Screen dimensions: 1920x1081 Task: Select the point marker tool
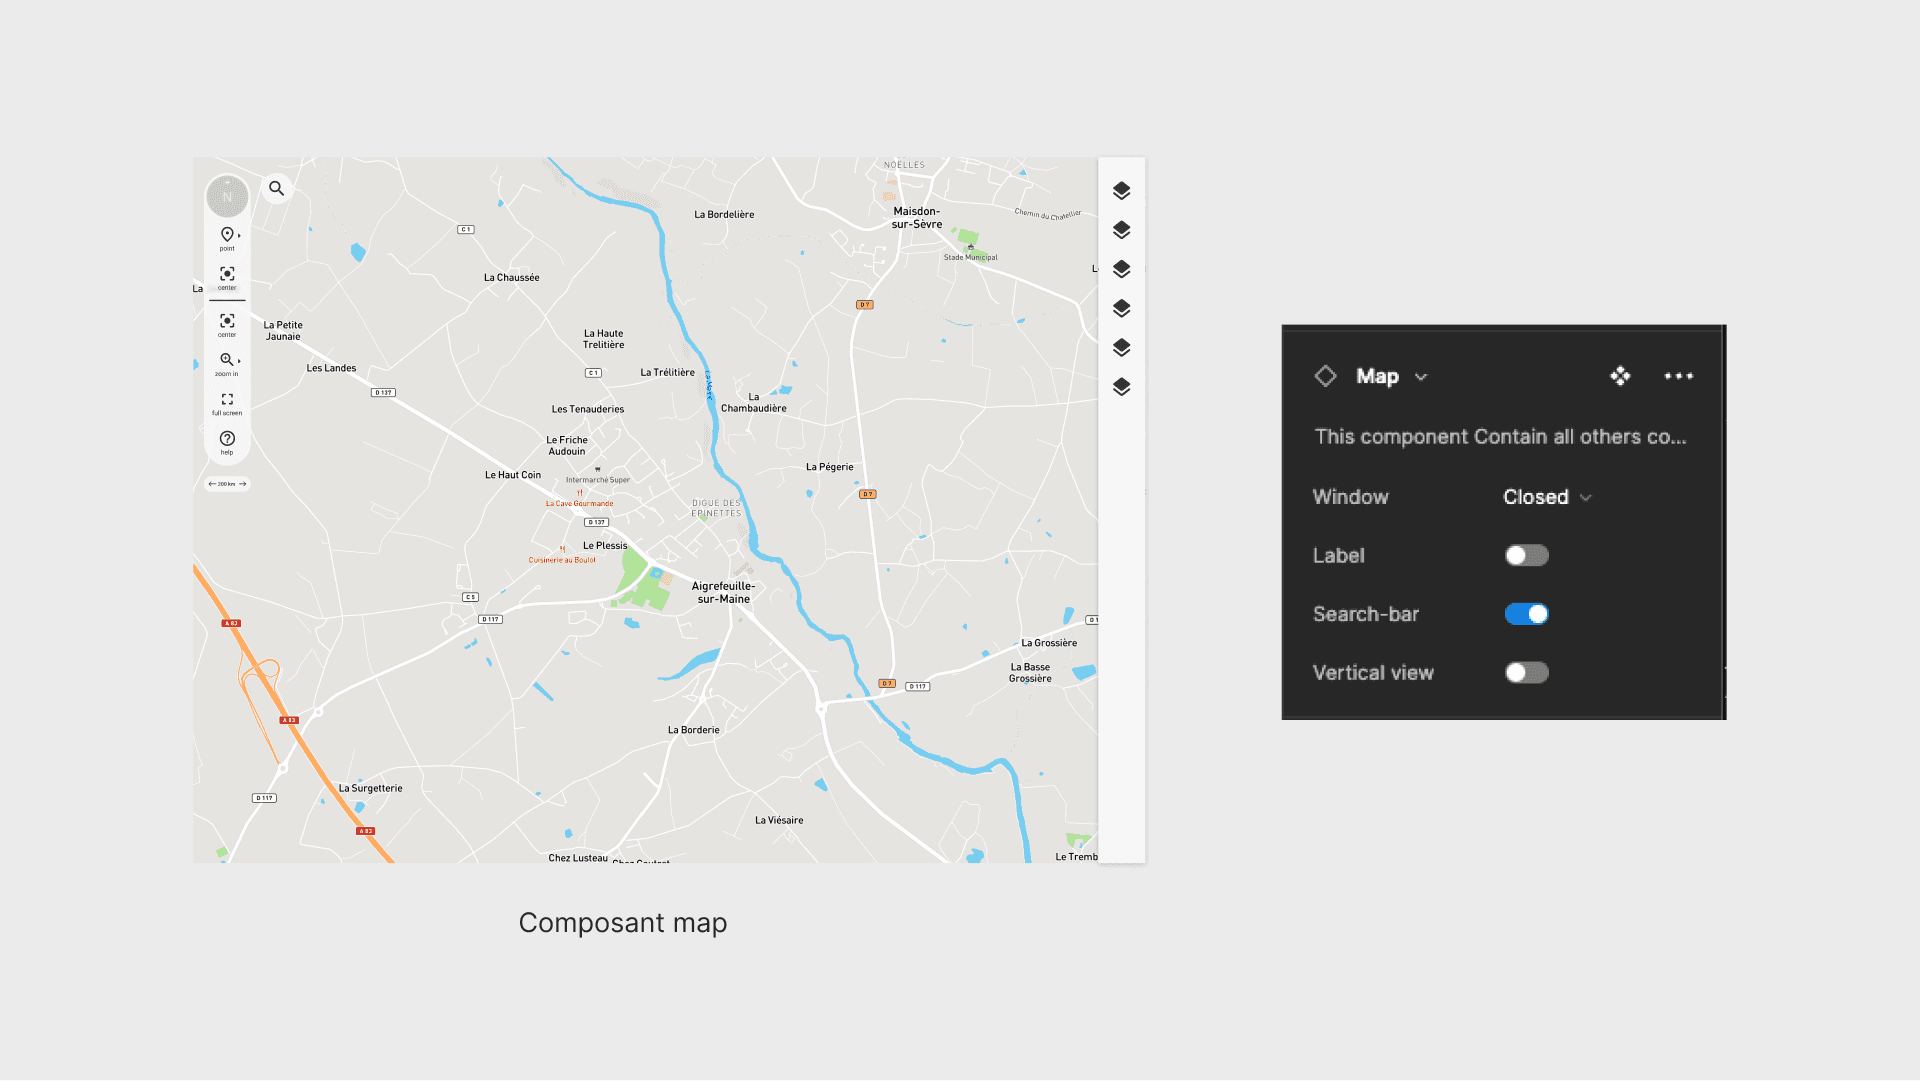coord(227,235)
